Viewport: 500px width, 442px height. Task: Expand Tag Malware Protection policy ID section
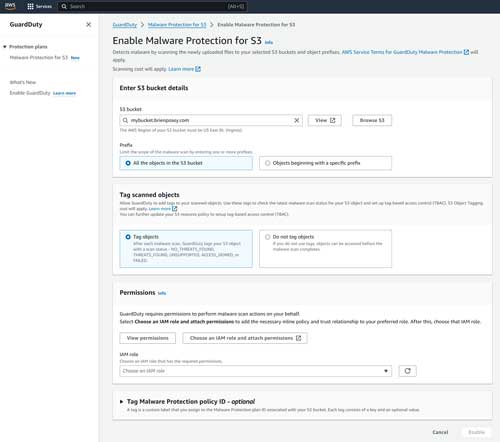122,402
